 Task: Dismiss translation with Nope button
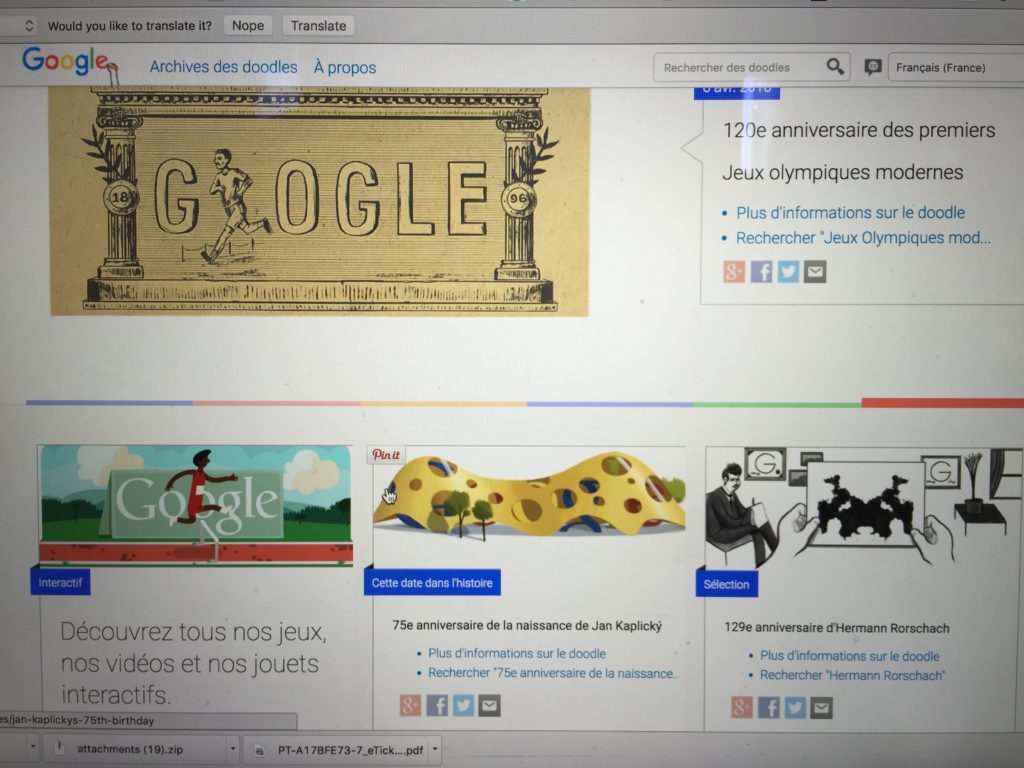tap(248, 25)
